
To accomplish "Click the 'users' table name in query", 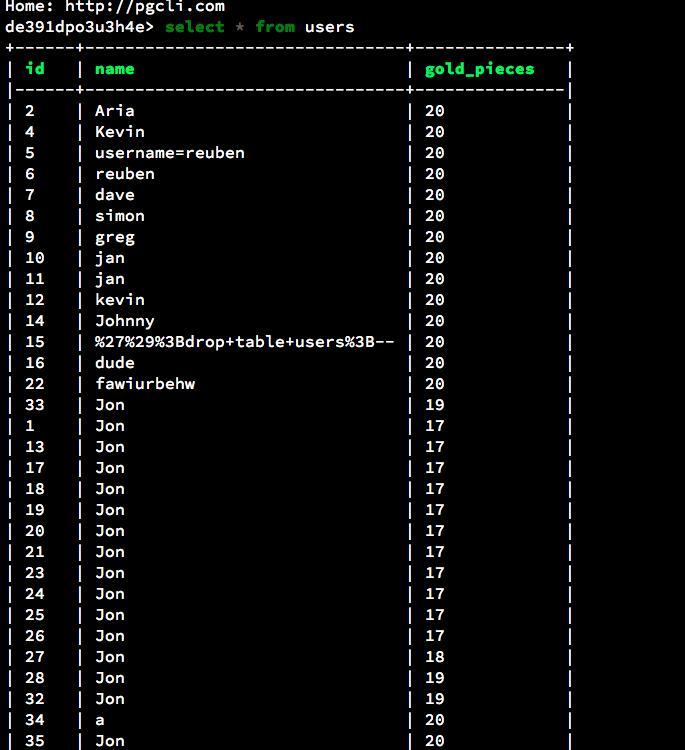I will pyautogui.click(x=330, y=27).
